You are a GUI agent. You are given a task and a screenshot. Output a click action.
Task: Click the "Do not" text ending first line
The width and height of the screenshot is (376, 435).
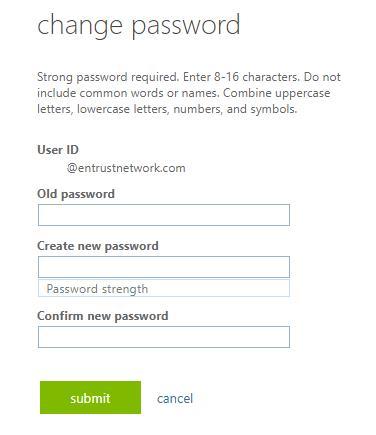(x=322, y=77)
